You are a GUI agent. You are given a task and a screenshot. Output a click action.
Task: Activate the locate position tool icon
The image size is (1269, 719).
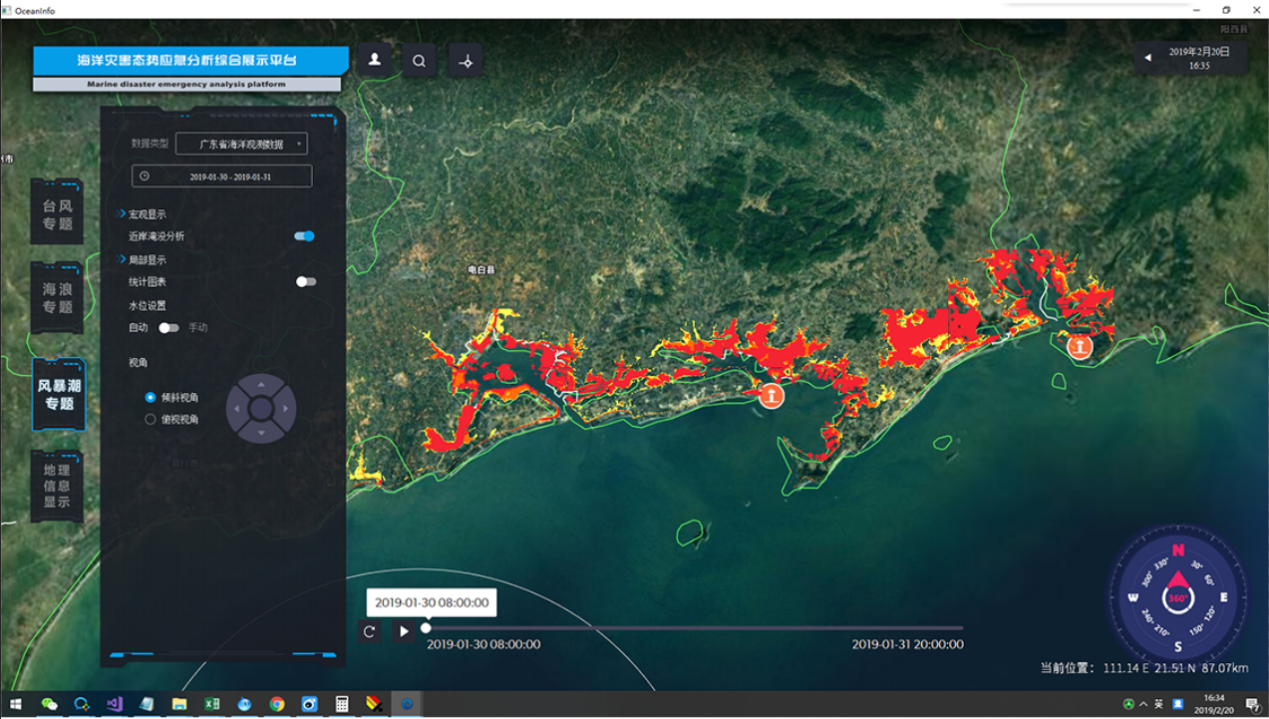[465, 61]
